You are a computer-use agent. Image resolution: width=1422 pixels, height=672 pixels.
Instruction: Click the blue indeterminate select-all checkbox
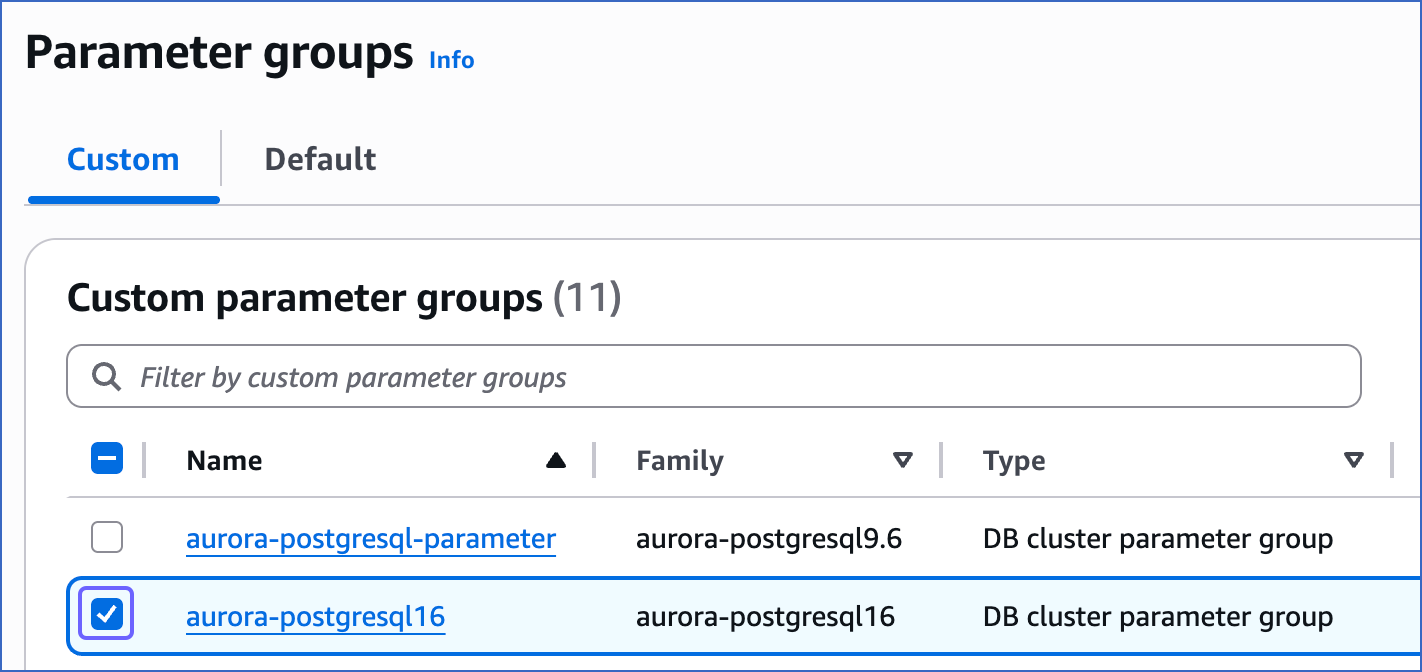tap(106, 458)
